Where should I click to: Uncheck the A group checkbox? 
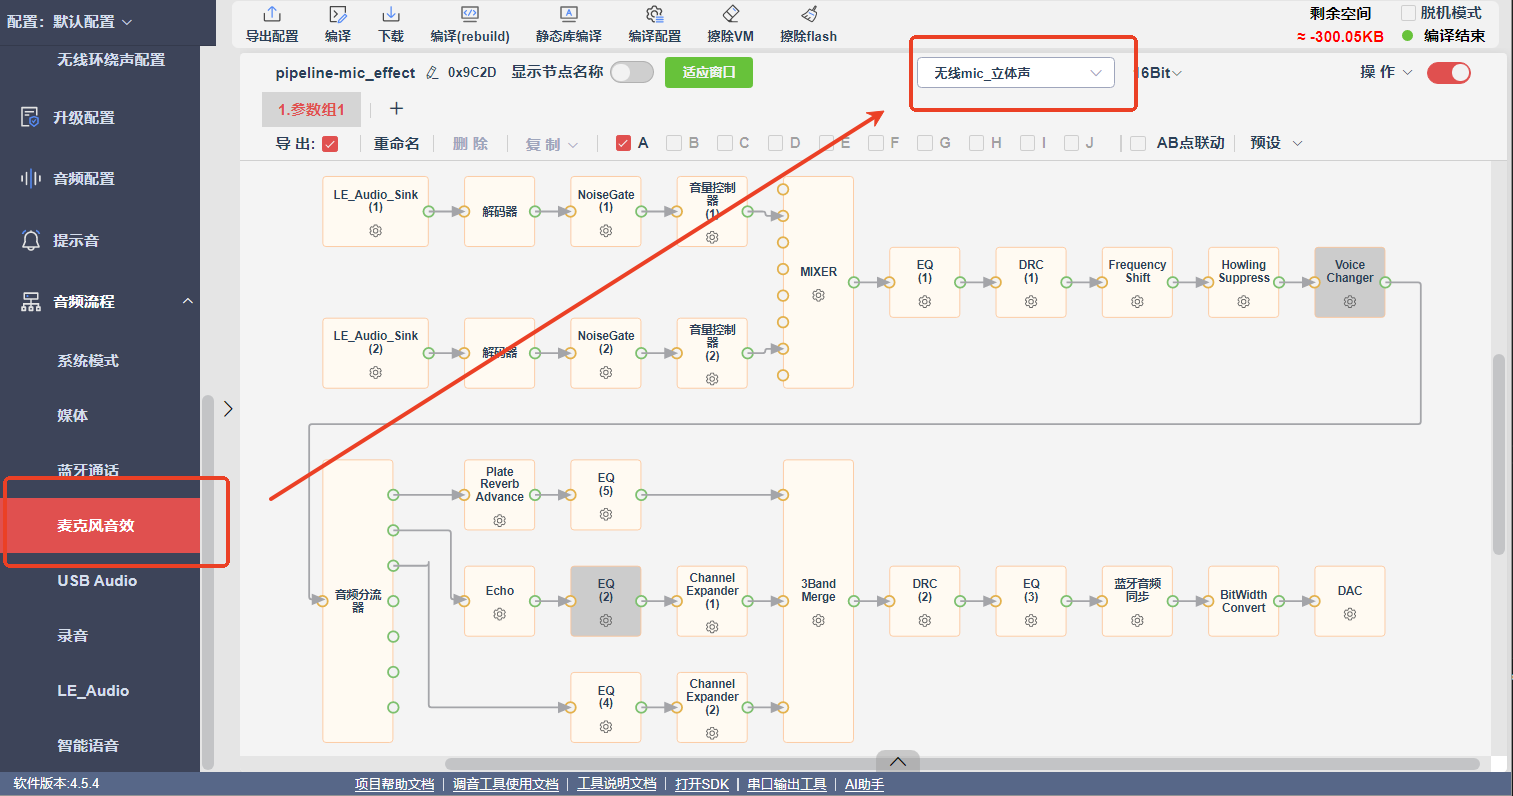pos(624,143)
